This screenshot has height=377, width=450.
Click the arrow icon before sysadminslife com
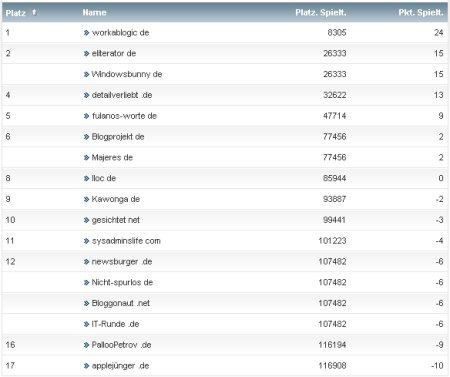tap(86, 241)
